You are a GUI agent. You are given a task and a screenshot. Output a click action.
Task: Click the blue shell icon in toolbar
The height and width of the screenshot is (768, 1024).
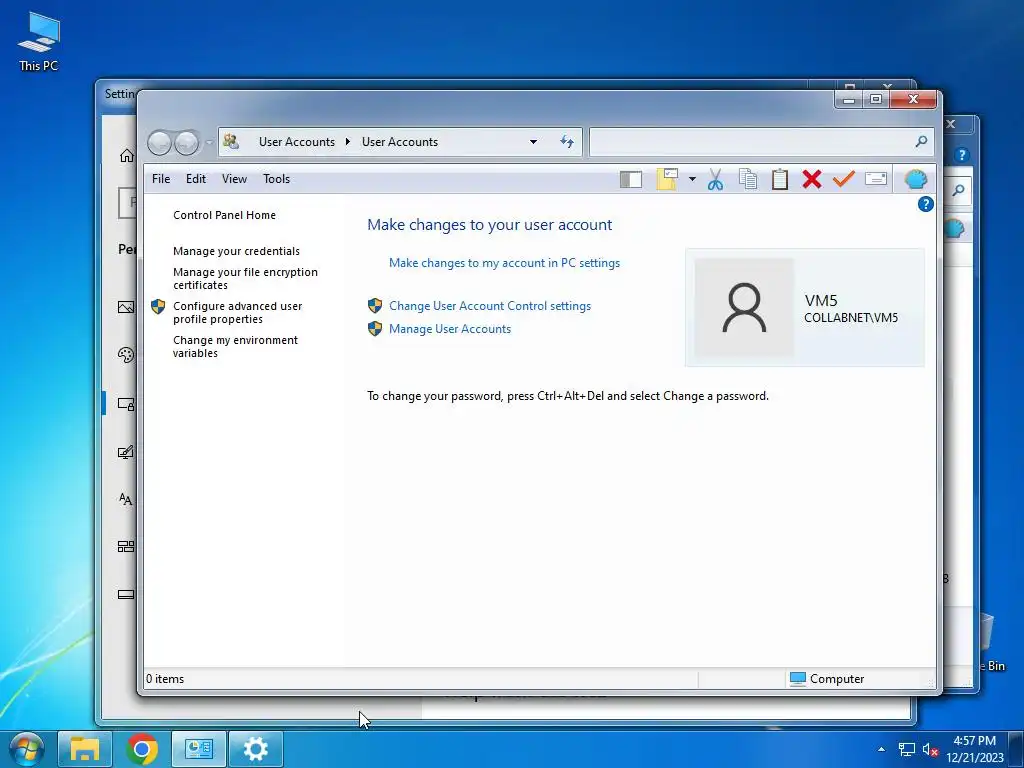point(916,179)
